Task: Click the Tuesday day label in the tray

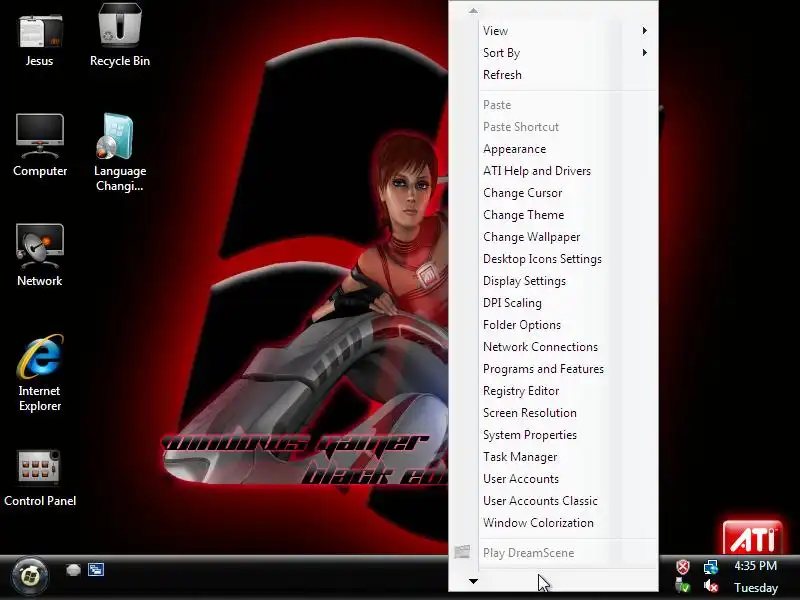Action: (756, 588)
